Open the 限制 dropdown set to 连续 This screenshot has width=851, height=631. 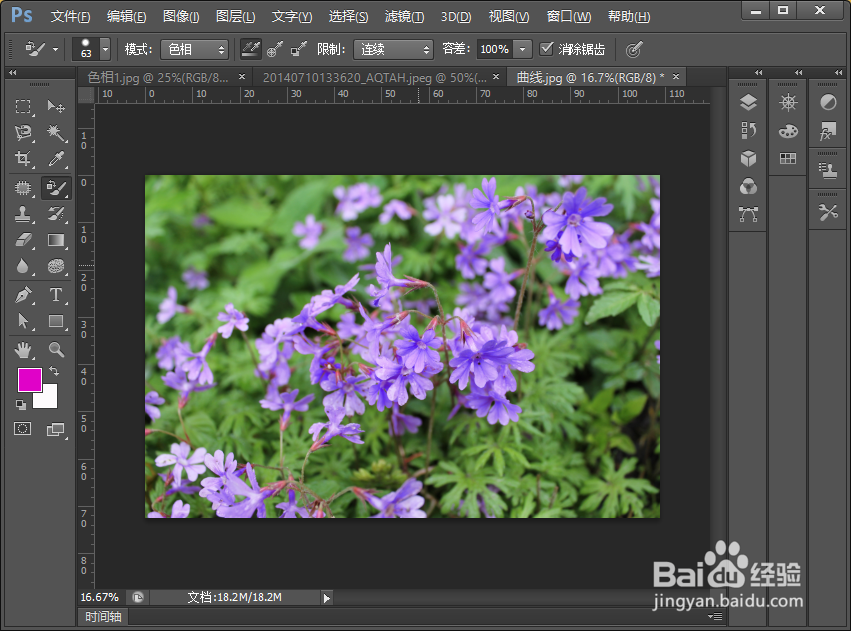[x=393, y=49]
